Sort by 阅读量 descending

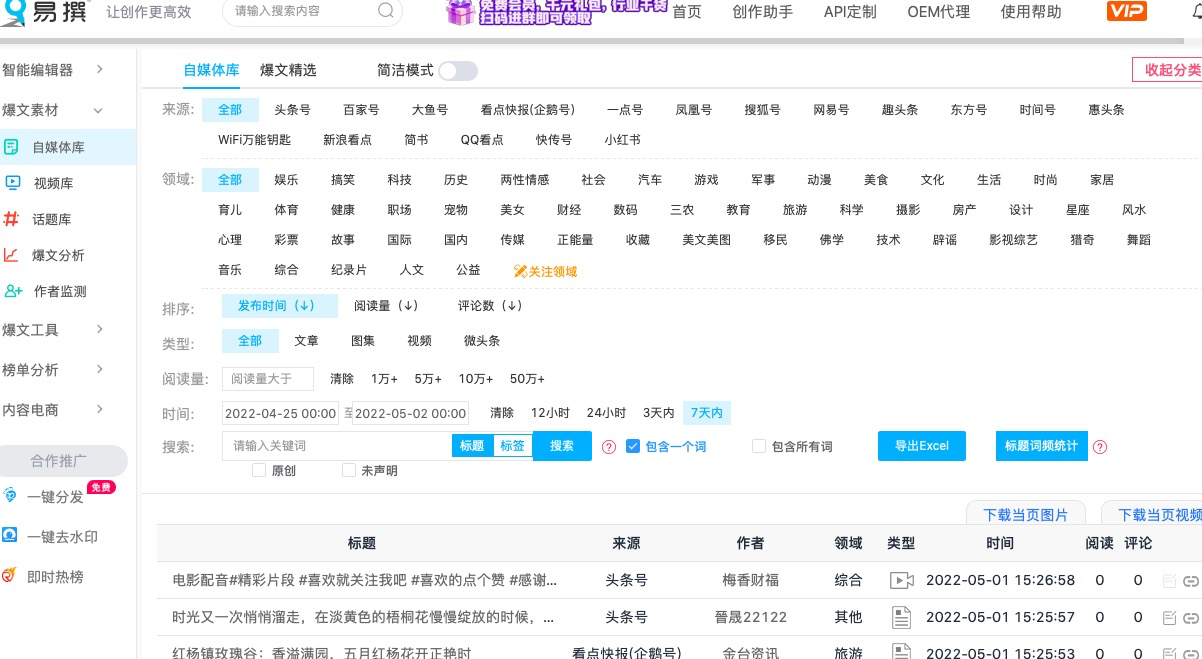pyautogui.click(x=386, y=306)
